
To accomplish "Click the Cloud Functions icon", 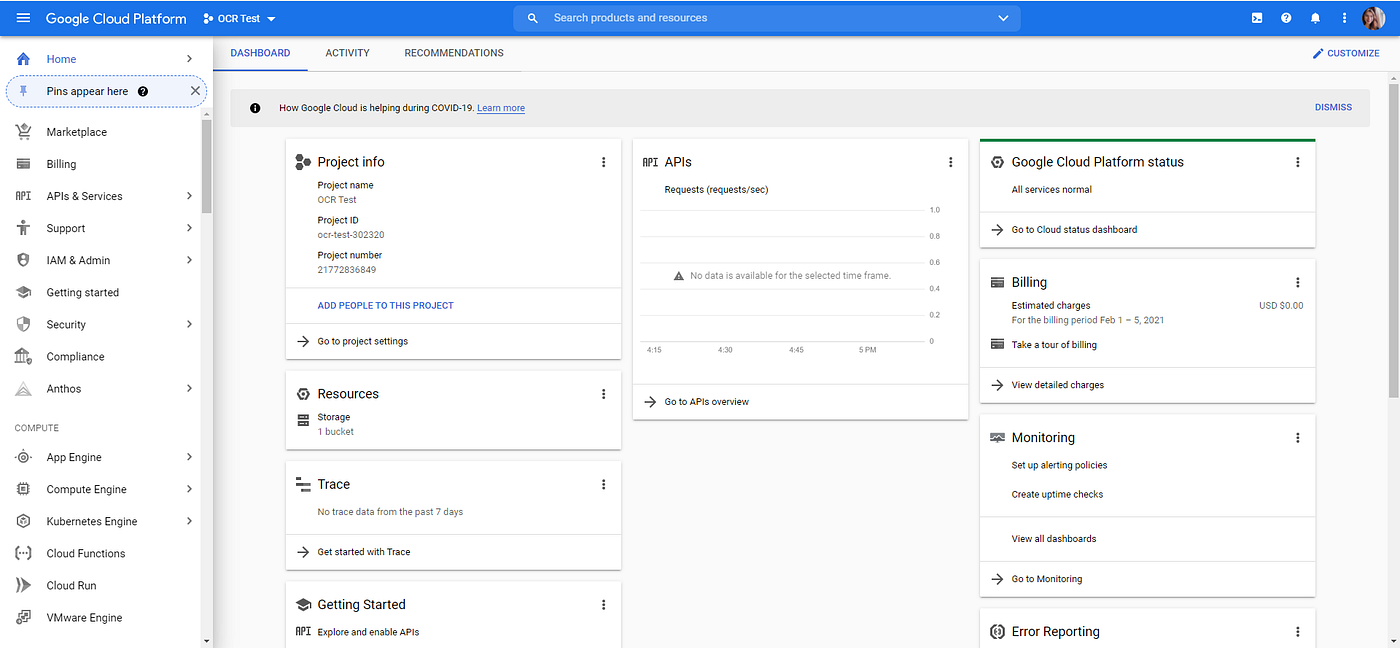I will 22,553.
